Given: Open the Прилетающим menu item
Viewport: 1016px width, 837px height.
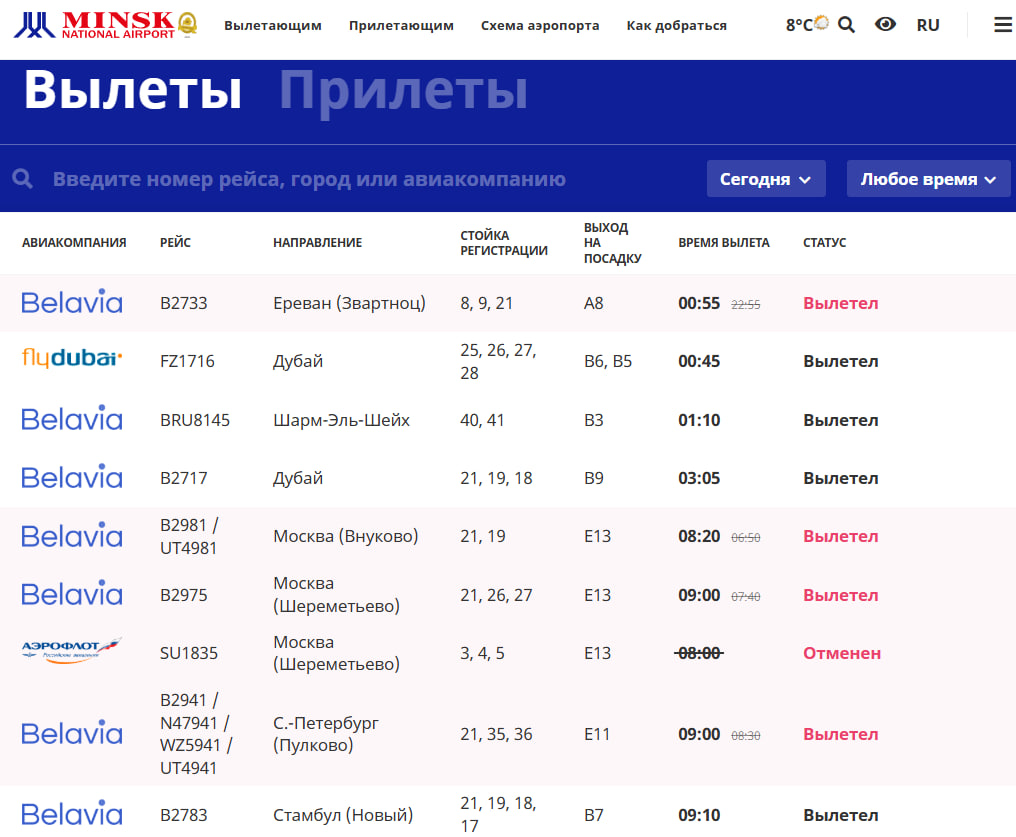Looking at the screenshot, I should (401, 25).
